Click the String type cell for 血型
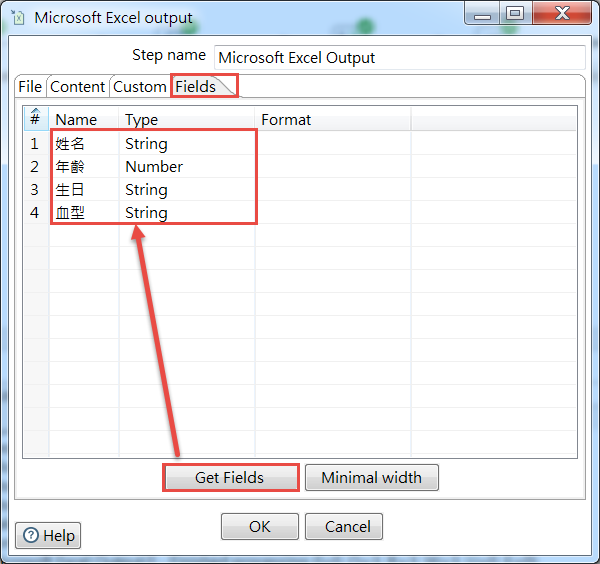The image size is (600, 564). (187, 213)
